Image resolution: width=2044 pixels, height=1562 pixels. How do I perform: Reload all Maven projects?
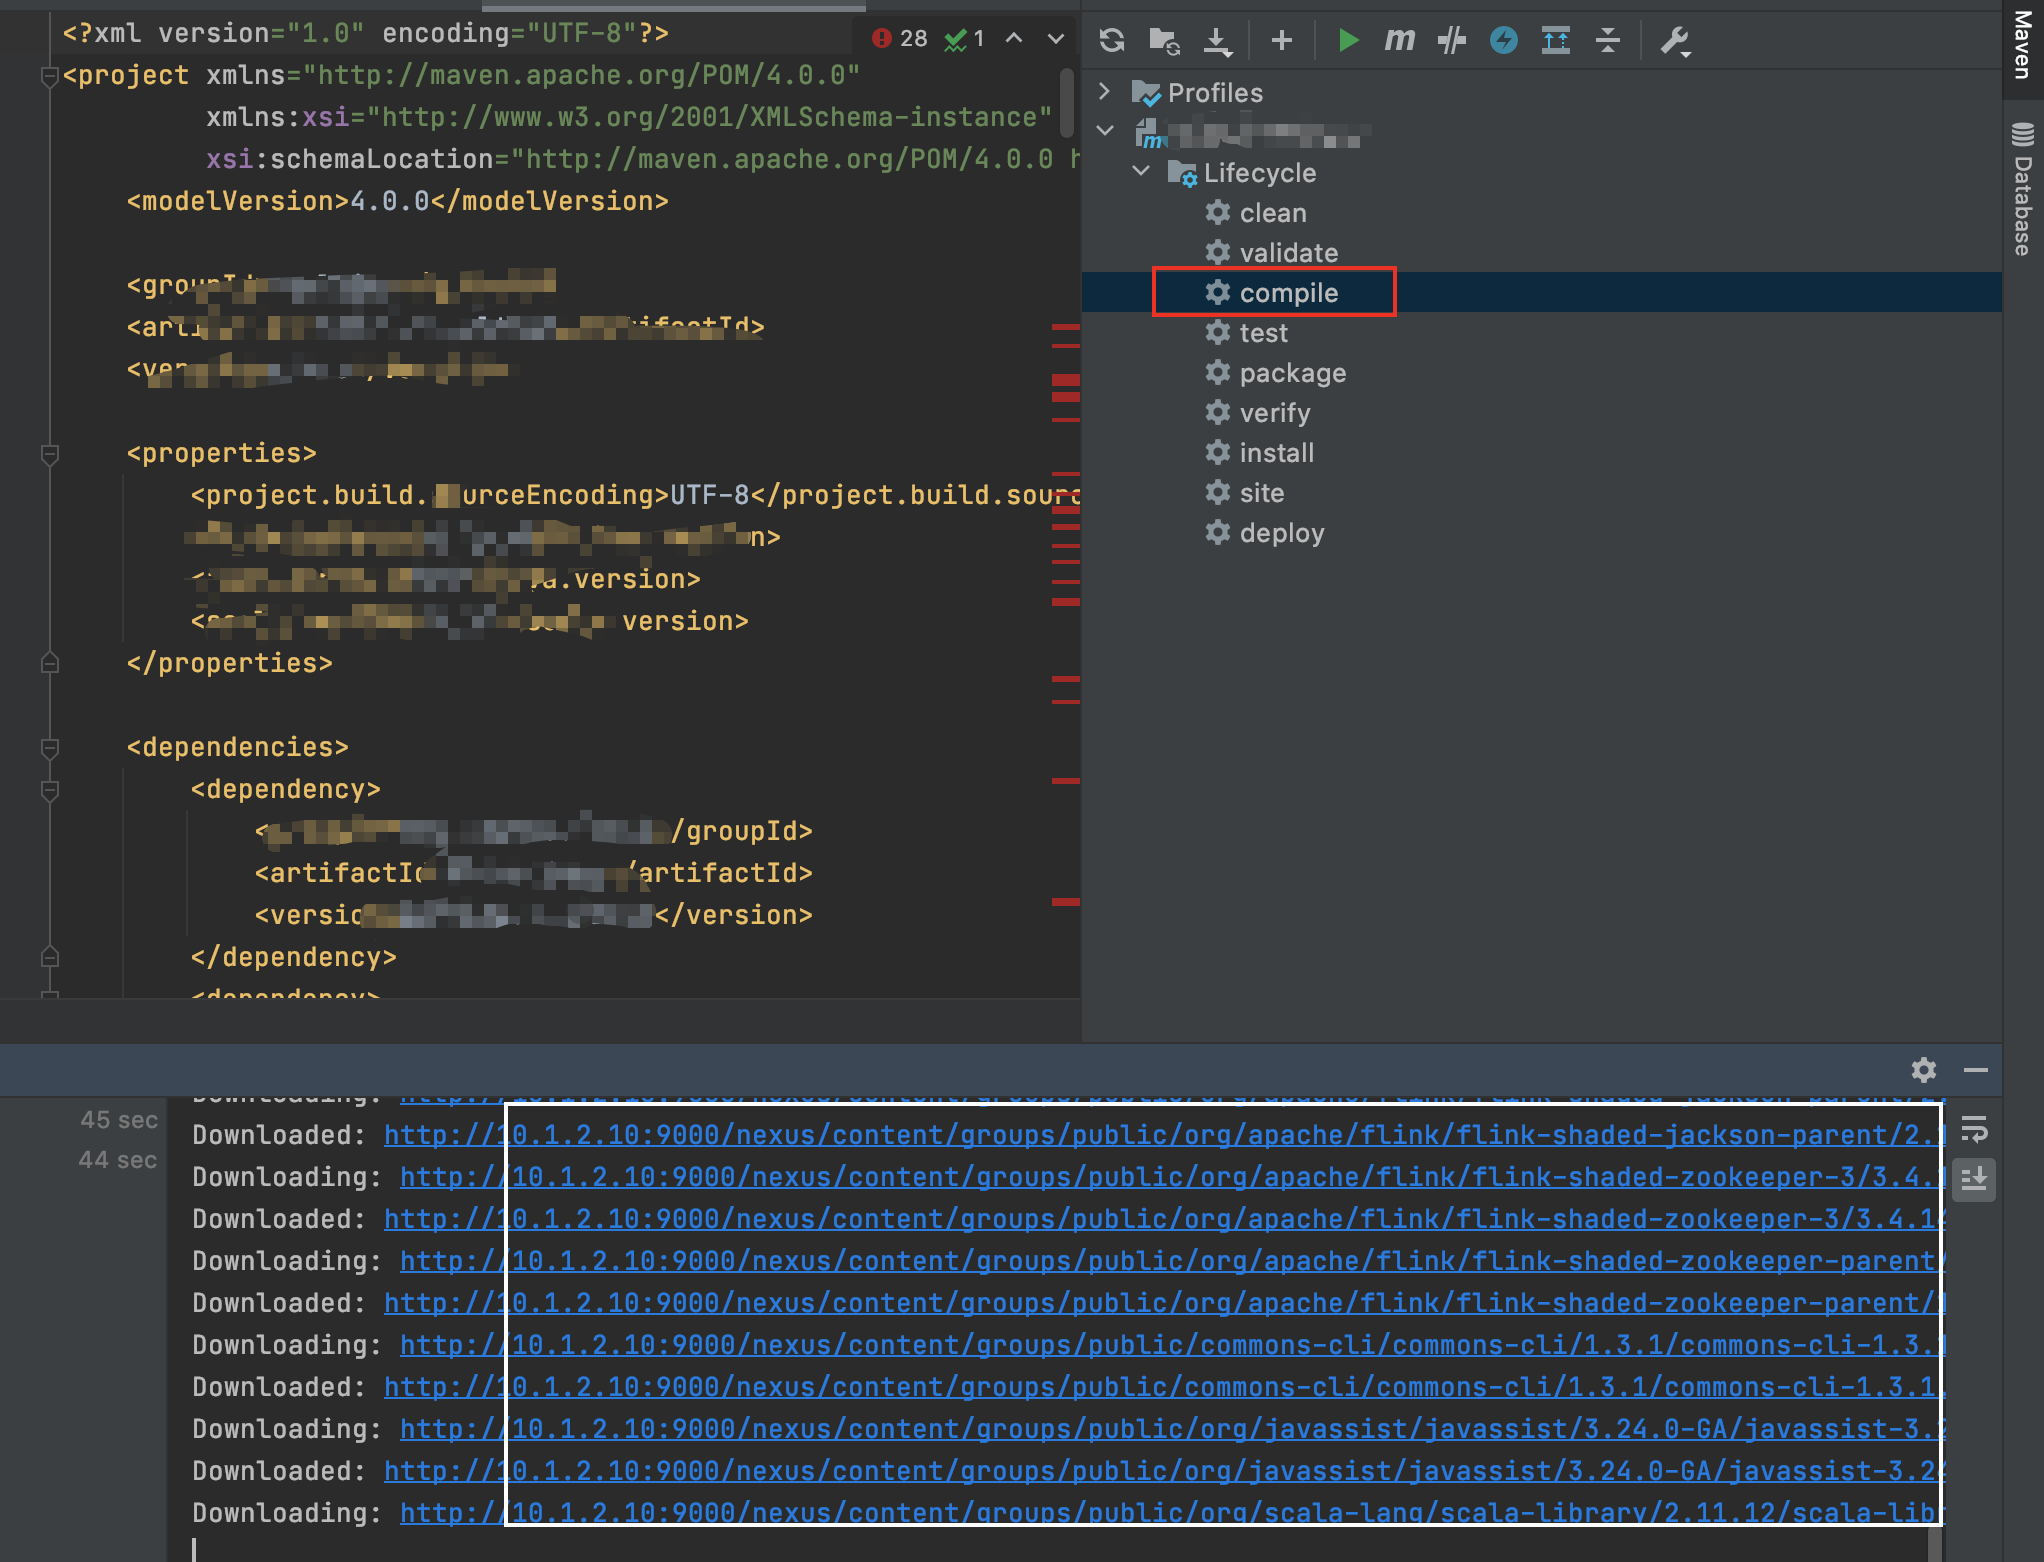click(1110, 40)
